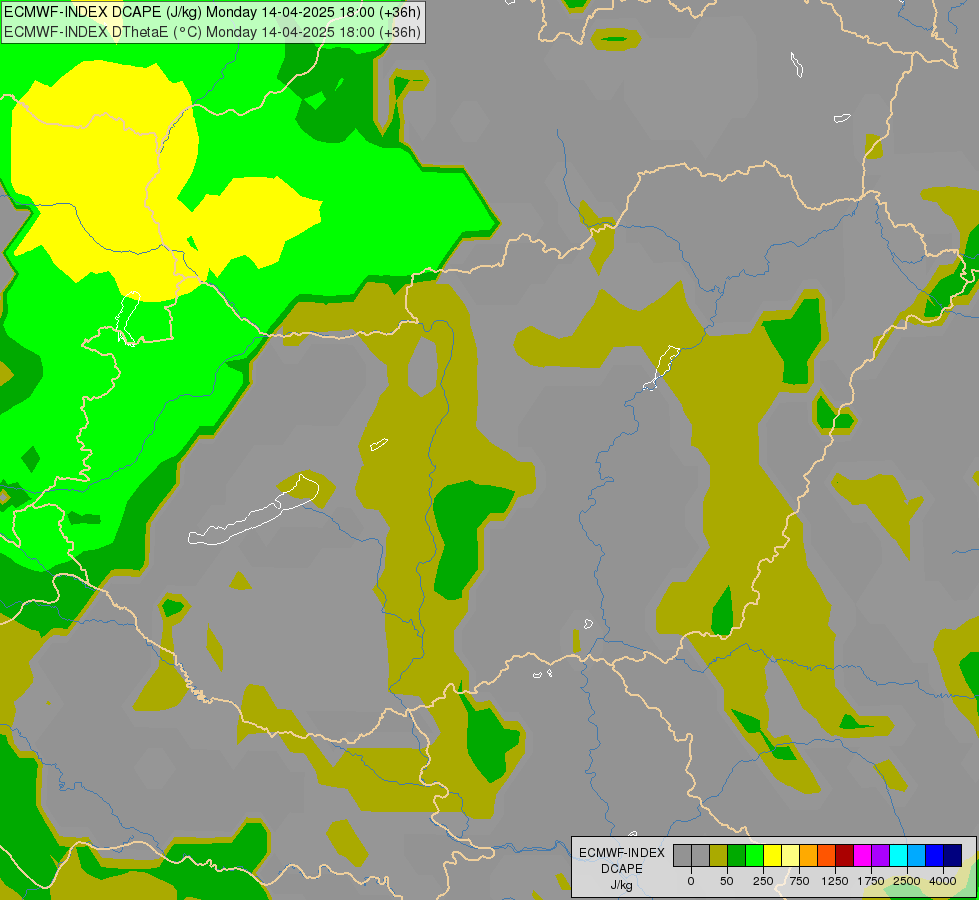Click the legend value "1750"
Viewport: 979px width, 900px height.
pyautogui.click(x=871, y=881)
